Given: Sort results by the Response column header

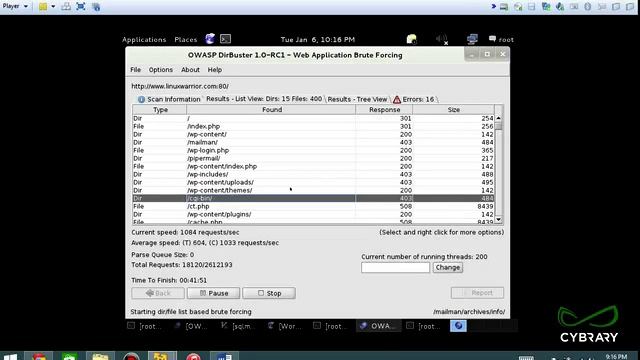Looking at the screenshot, I should tap(384, 110).
